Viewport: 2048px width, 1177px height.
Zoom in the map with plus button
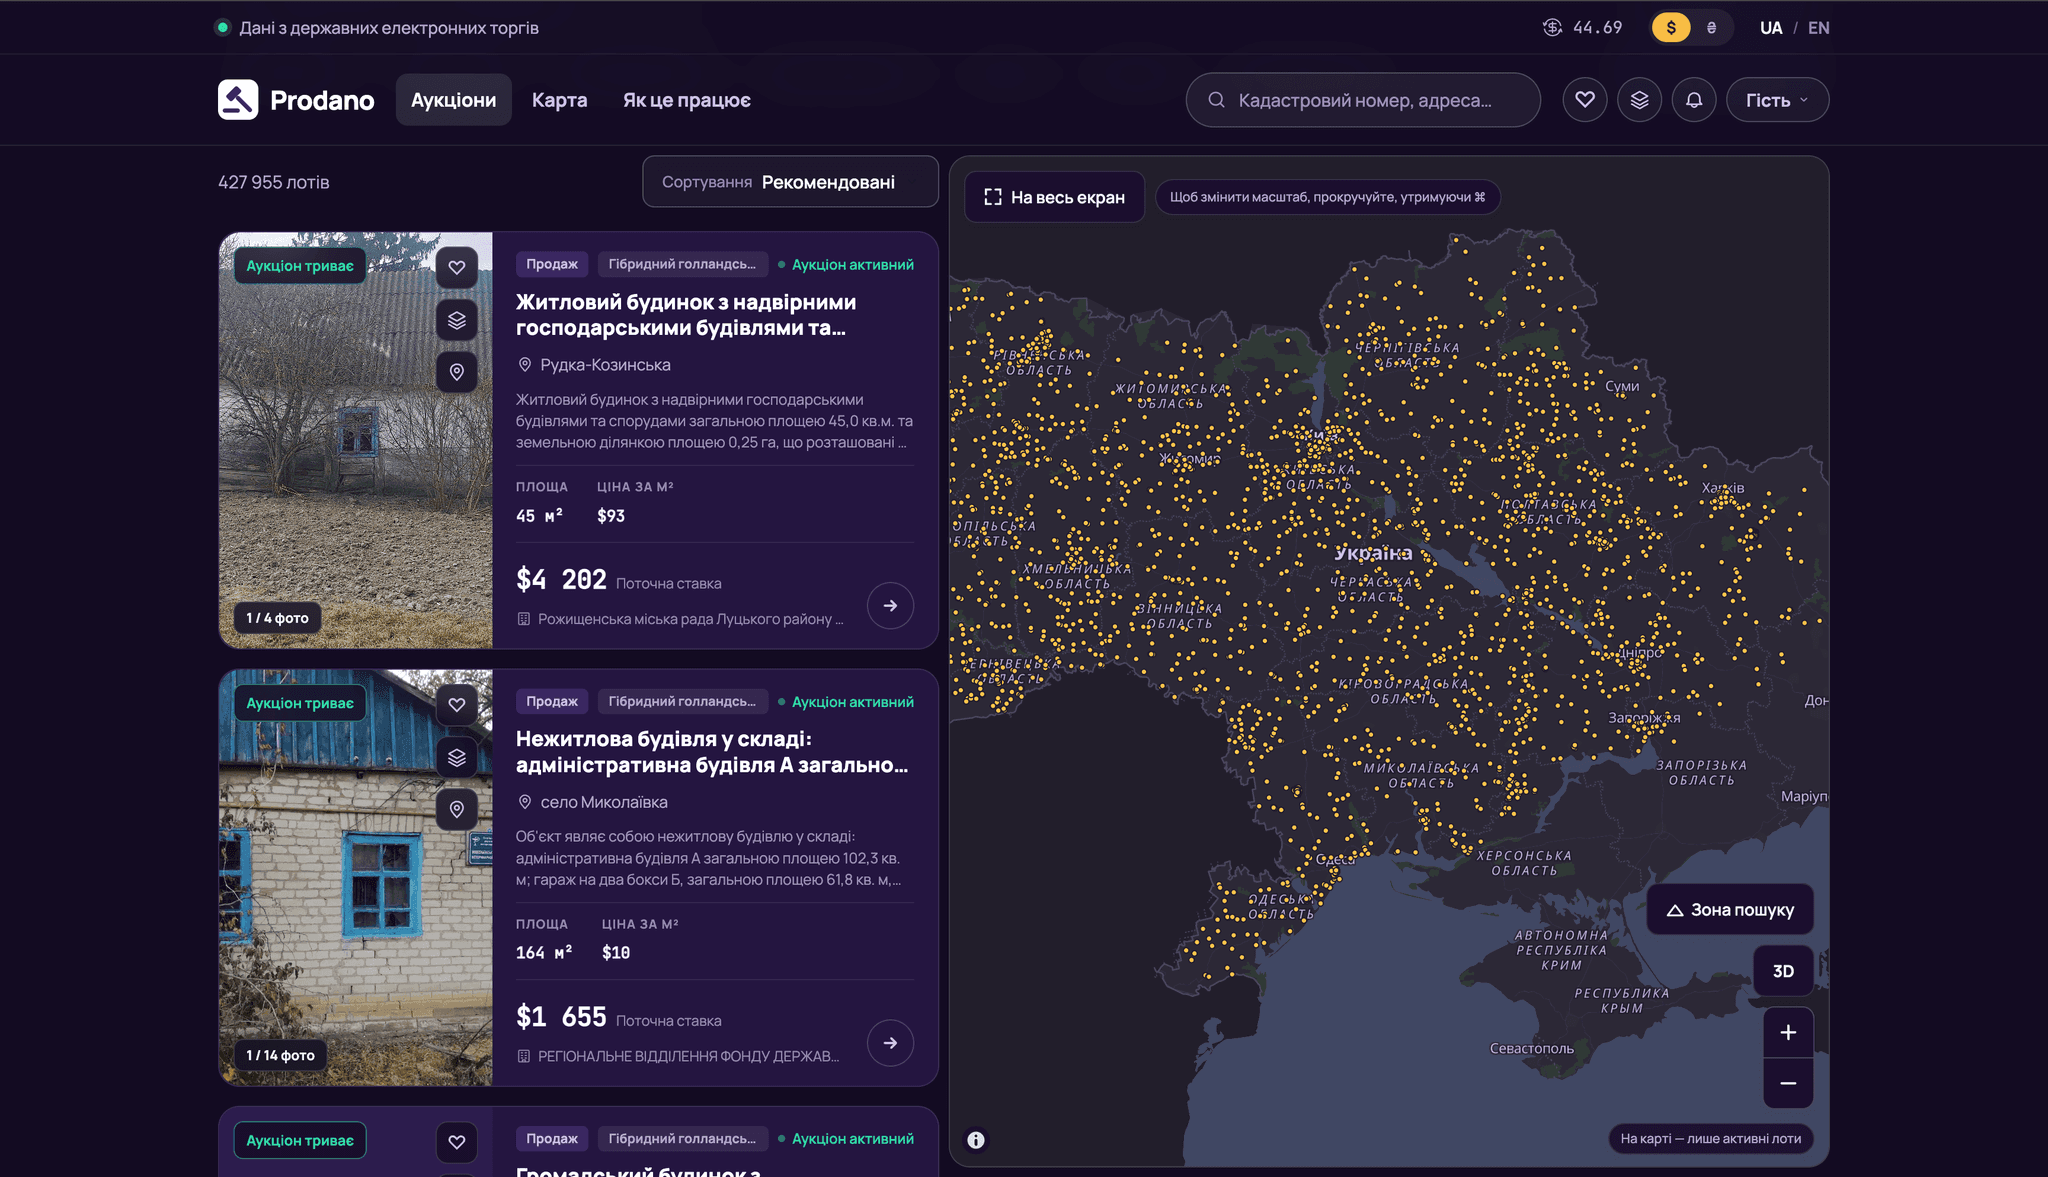[1788, 1033]
